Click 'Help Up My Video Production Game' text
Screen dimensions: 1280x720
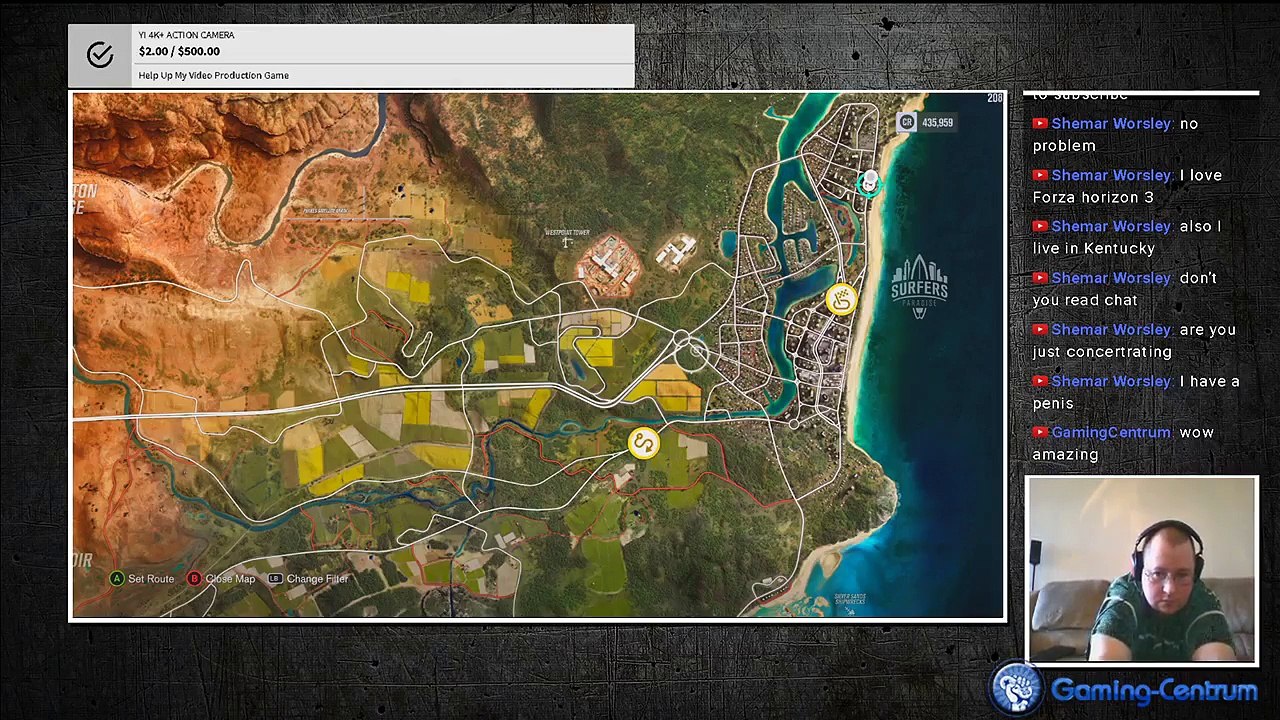pos(214,75)
